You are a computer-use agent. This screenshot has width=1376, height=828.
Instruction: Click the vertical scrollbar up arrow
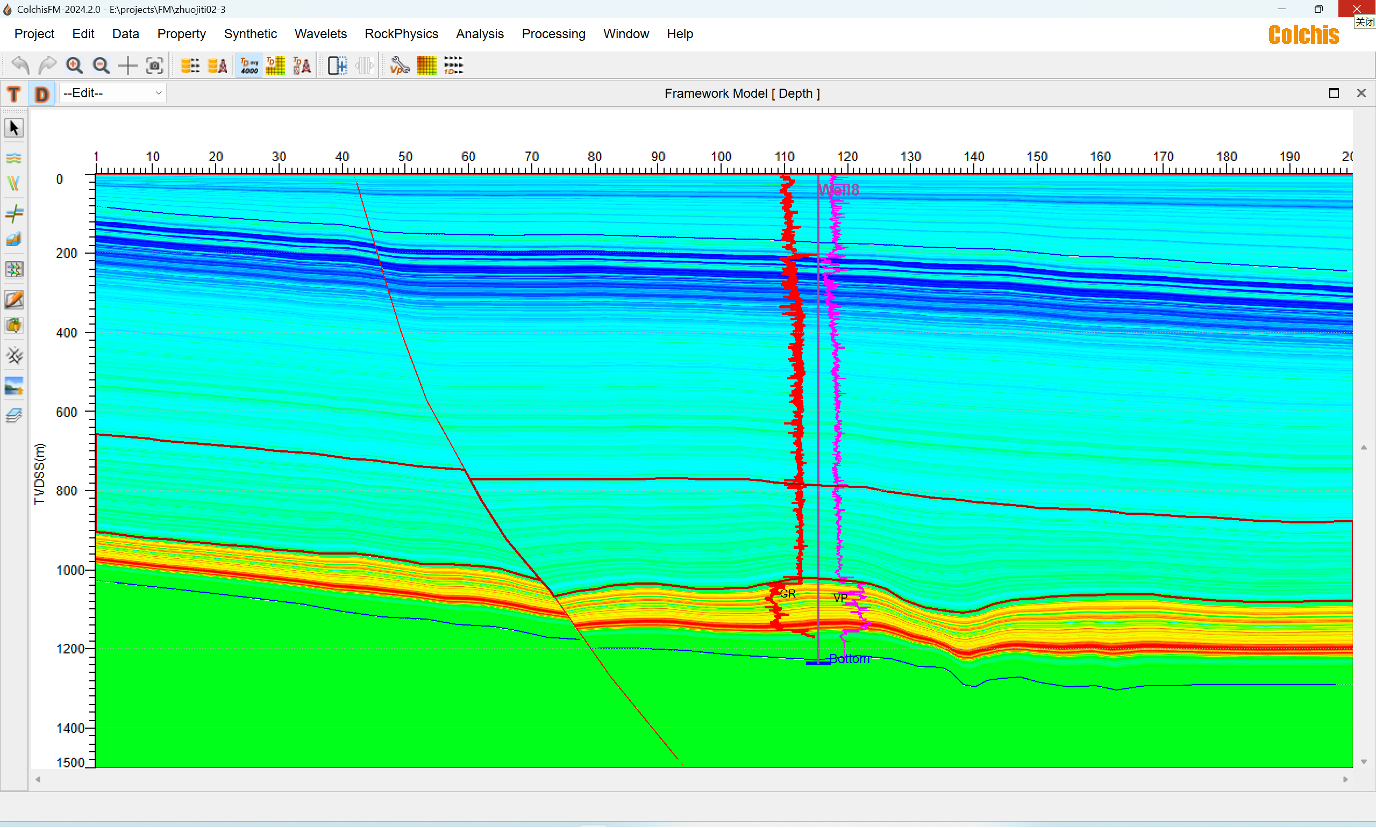click(x=1364, y=446)
